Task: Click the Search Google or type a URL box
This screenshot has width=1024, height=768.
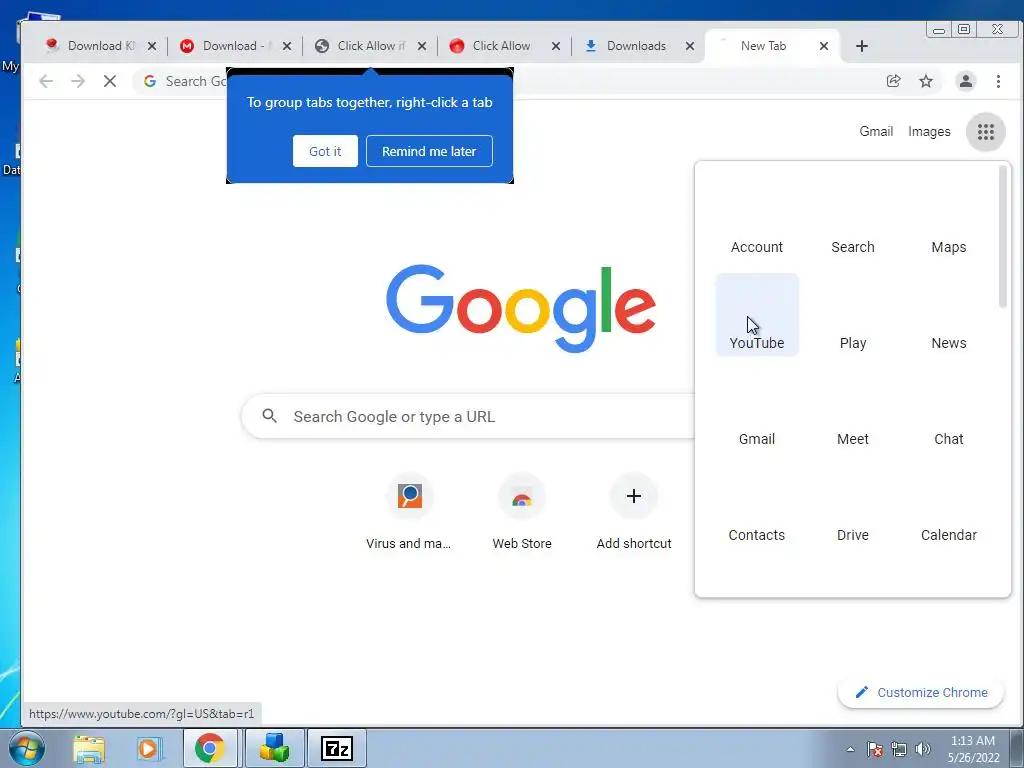Action: tap(468, 416)
